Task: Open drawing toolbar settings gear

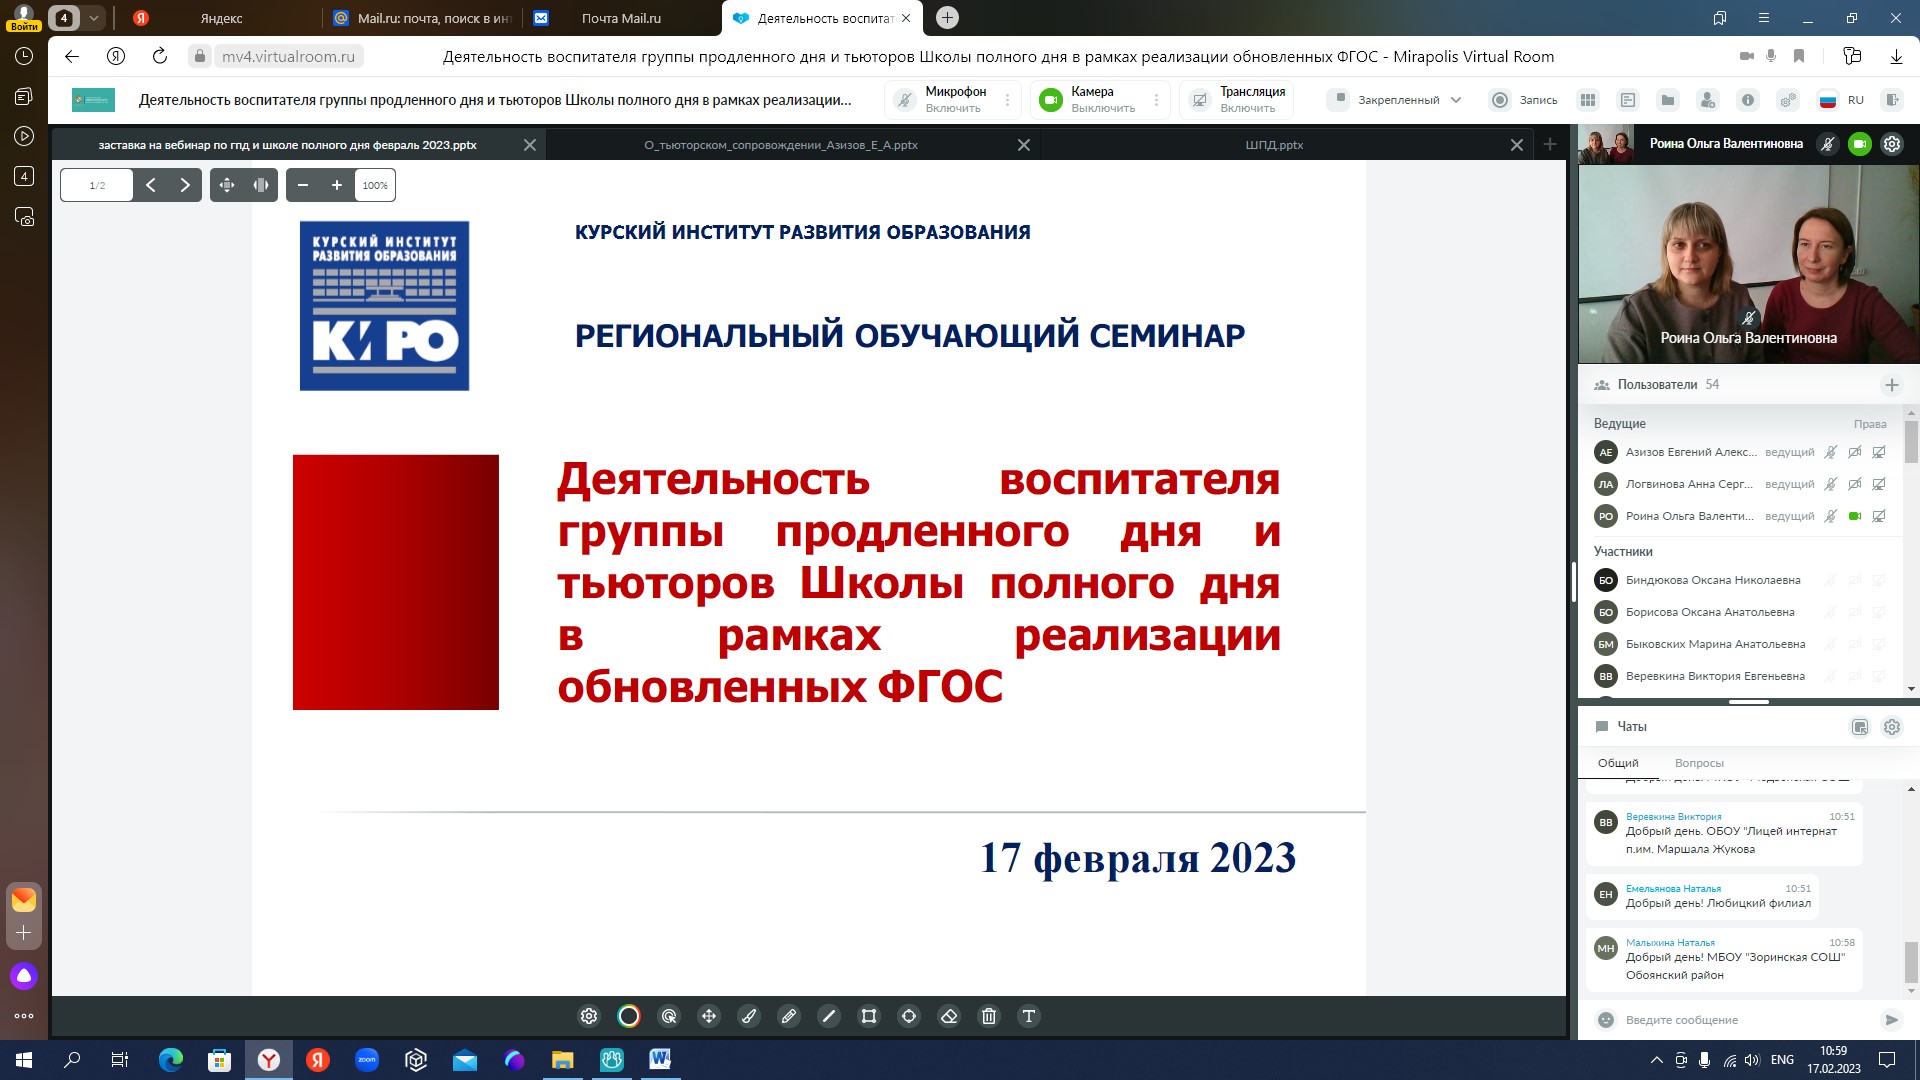Action: tap(589, 1016)
